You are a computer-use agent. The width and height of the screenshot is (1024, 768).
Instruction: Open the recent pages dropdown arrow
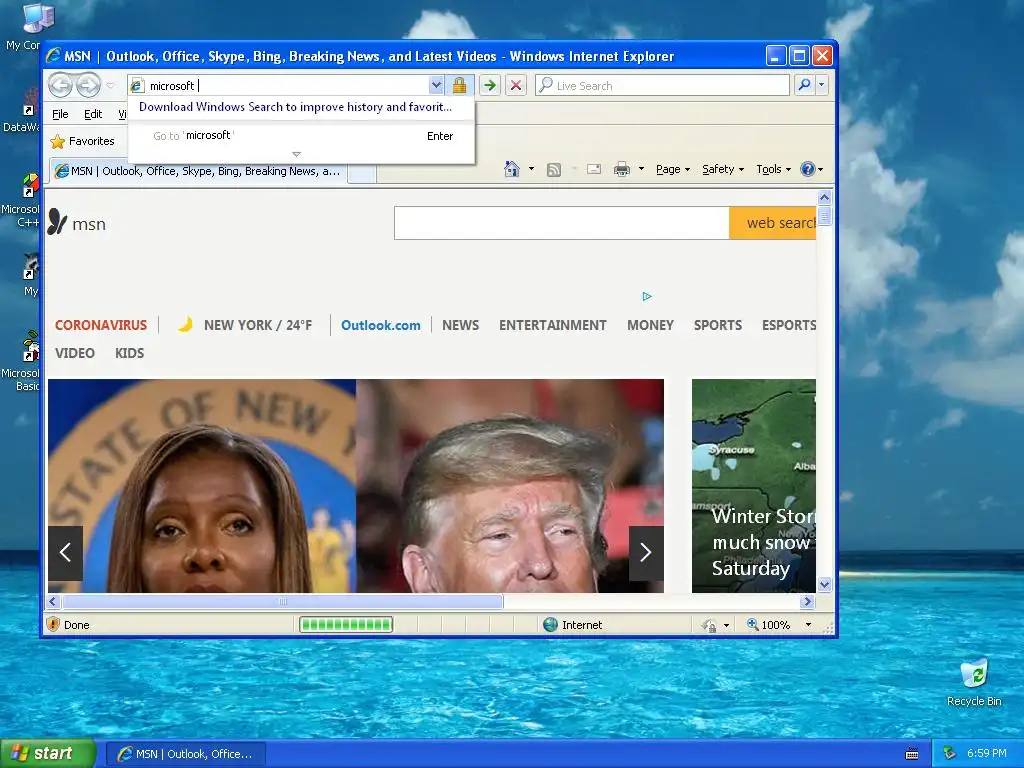coord(110,86)
